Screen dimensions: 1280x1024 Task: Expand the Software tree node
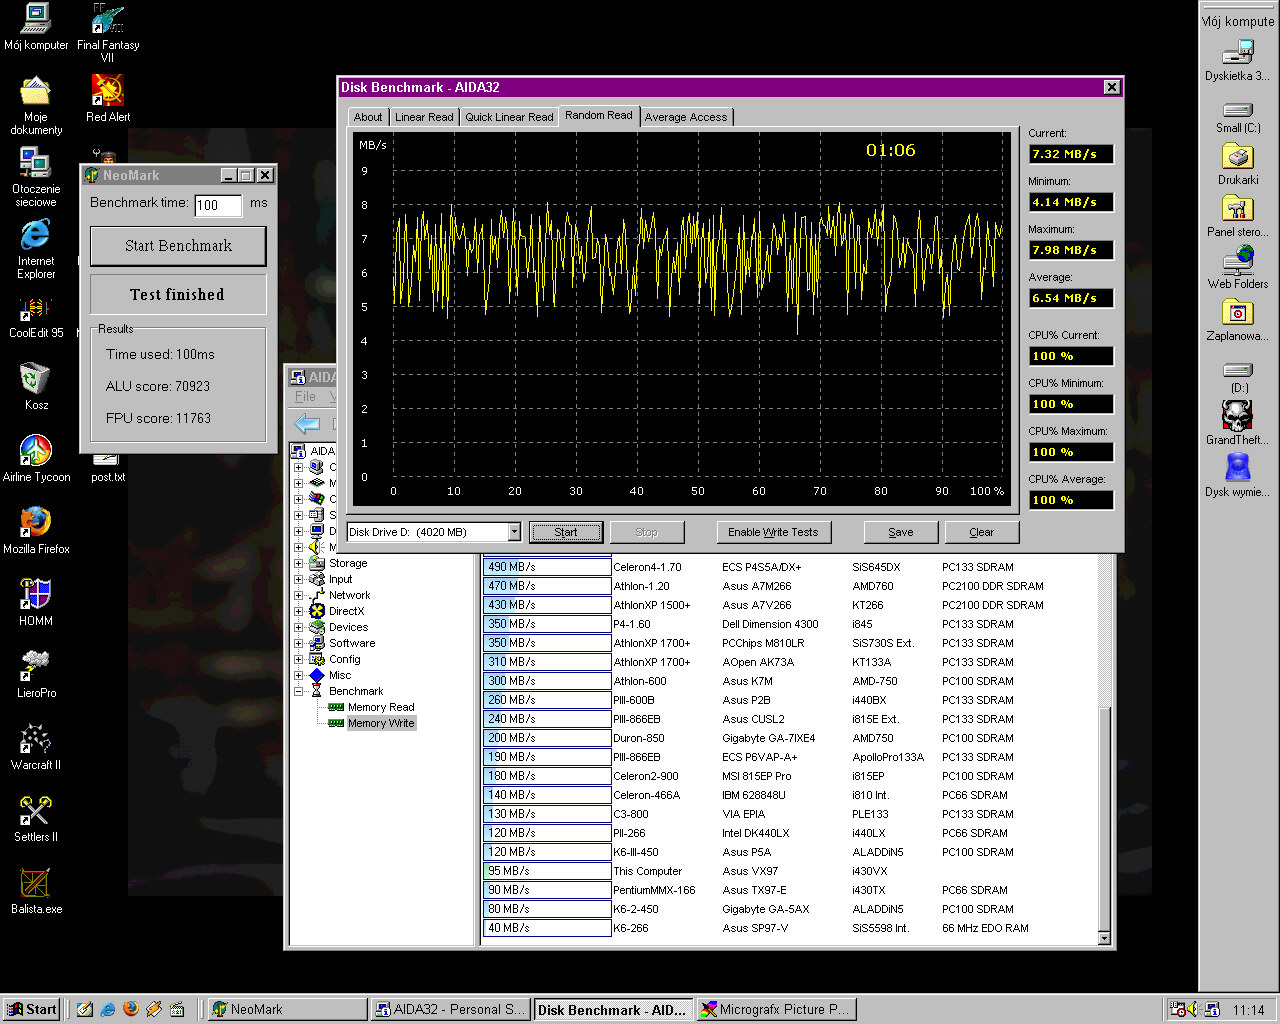298,643
